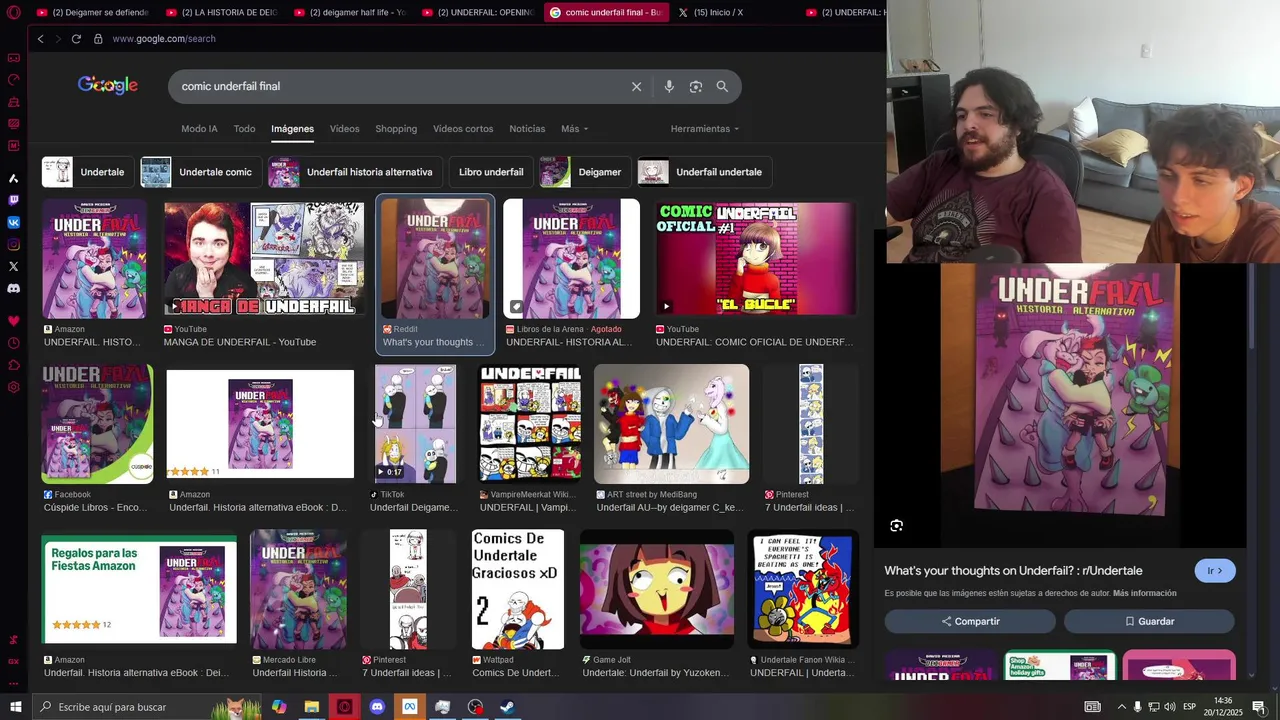Viewport: 1280px width, 720px height.
Task: Open Opera GX taskbar icon
Action: coord(344,707)
